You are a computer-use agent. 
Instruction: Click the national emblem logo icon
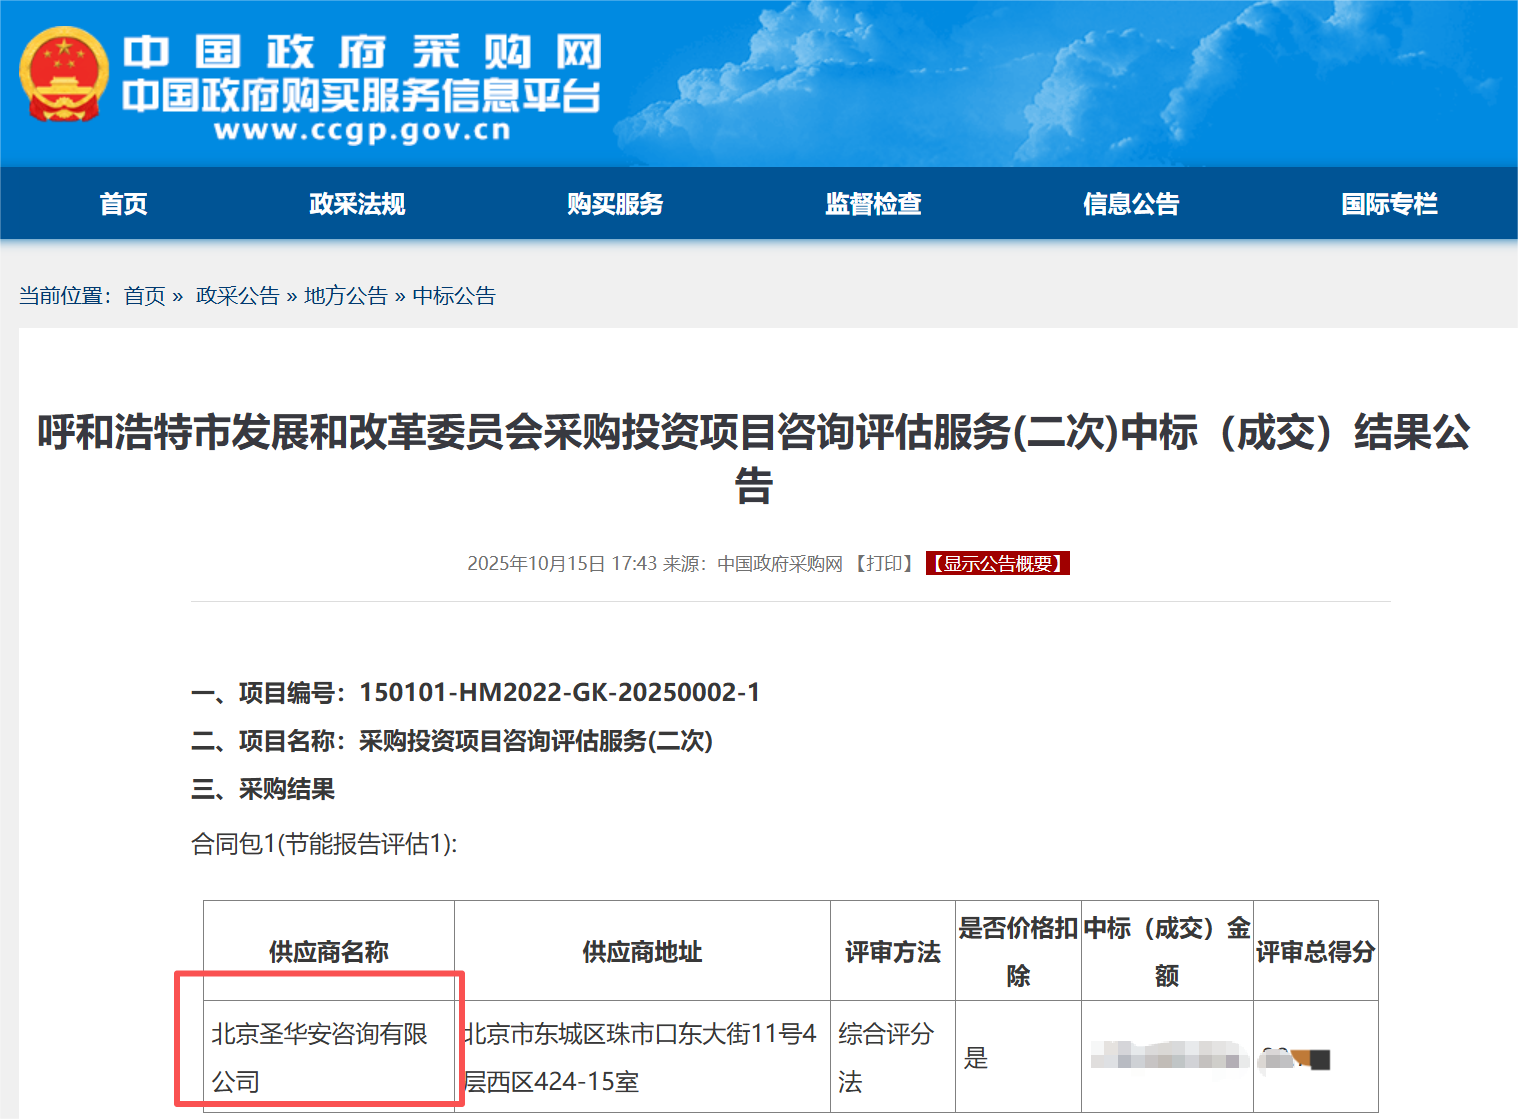(63, 75)
